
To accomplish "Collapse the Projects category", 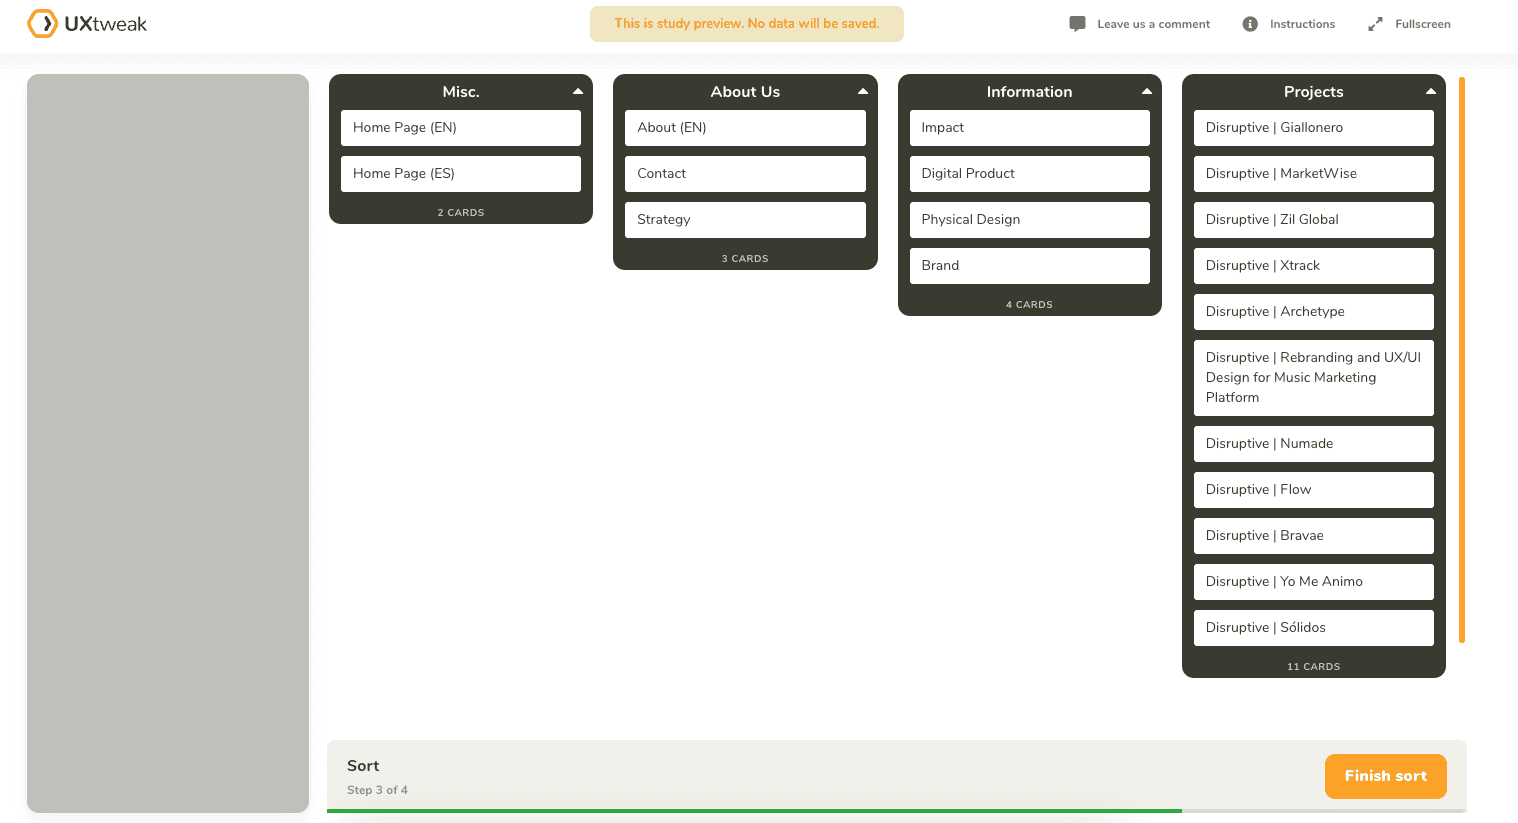I will tap(1431, 91).
